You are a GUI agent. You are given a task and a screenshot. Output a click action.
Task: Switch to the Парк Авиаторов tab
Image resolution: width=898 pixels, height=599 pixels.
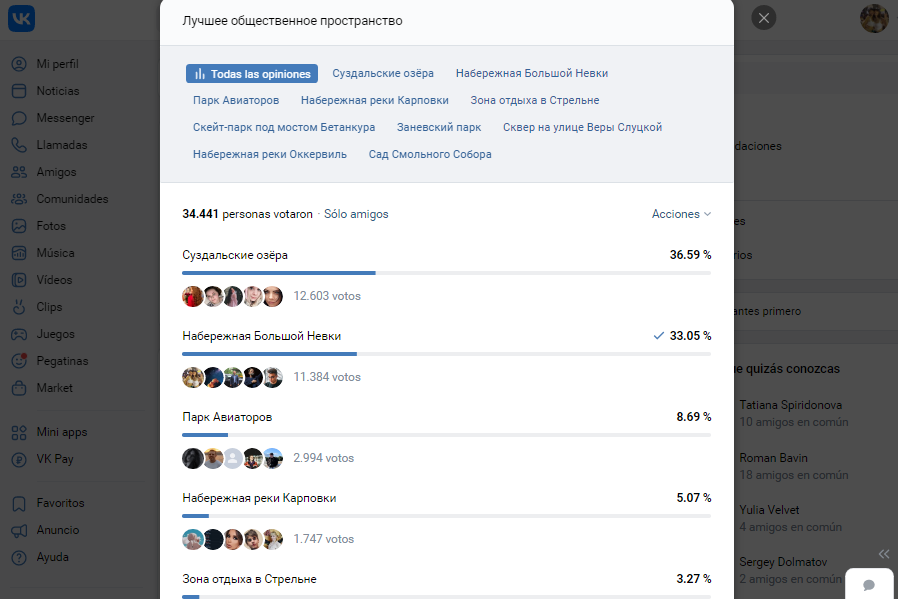[236, 100]
